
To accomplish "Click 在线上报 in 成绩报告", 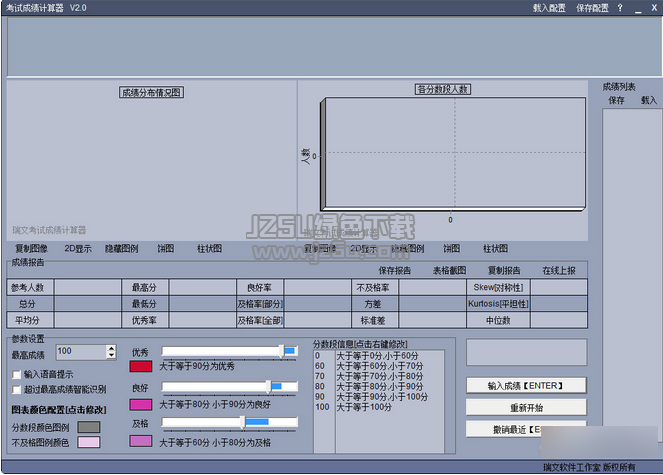I will [x=559, y=271].
